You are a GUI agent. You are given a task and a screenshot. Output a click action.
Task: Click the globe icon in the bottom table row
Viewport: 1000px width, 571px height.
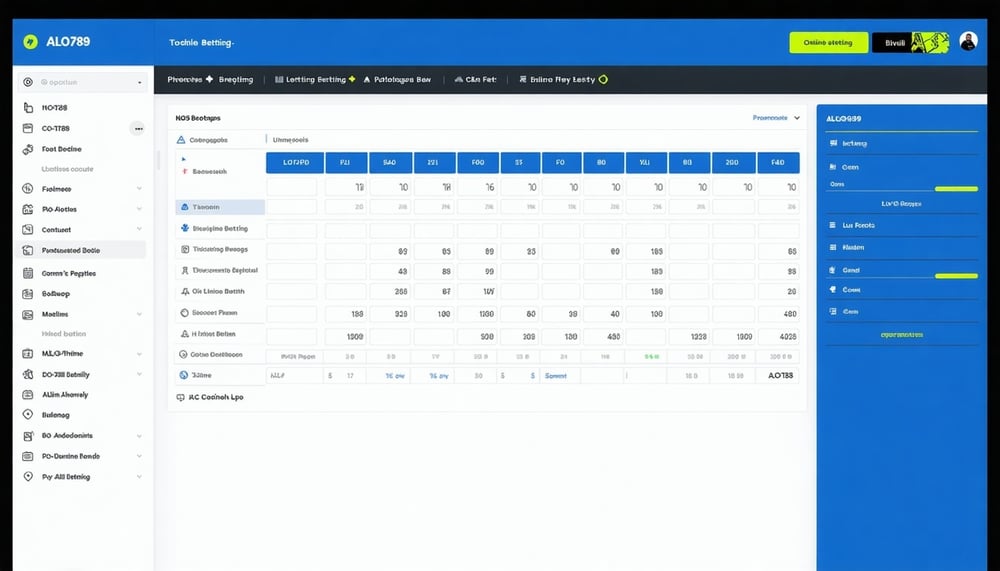coord(183,375)
